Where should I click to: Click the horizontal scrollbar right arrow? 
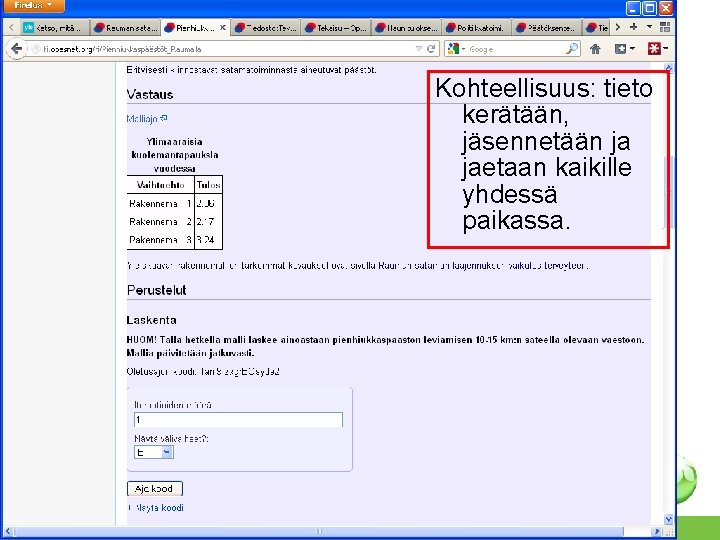click(x=657, y=532)
